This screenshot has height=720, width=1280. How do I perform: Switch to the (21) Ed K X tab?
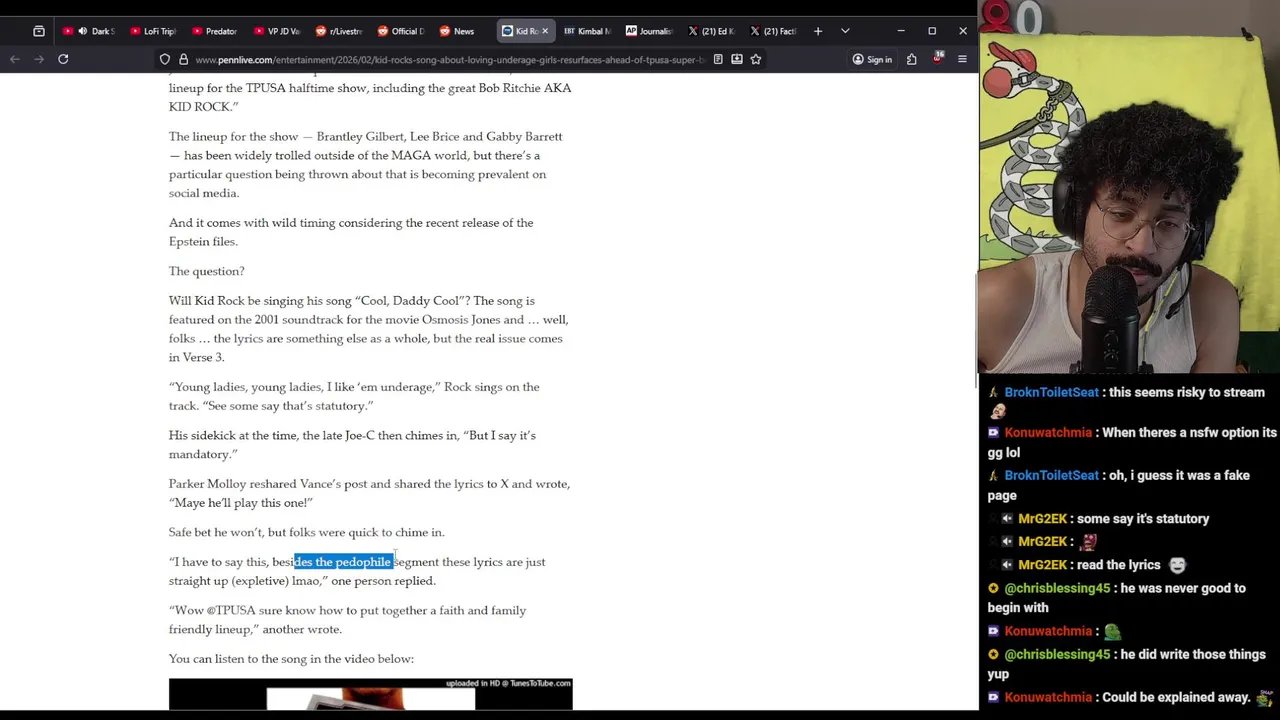[x=710, y=31]
